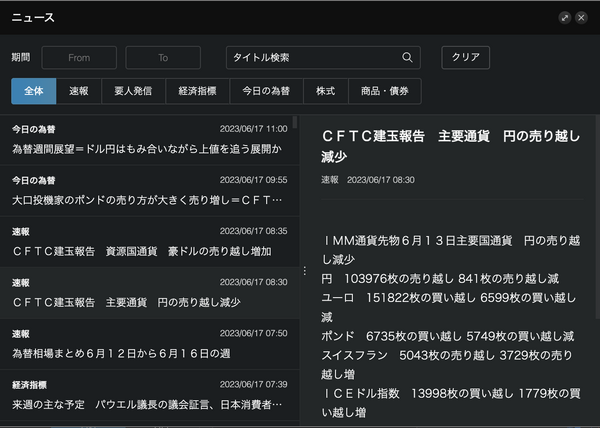Click the クリア button
Viewport: 600px width, 428px height.
pos(465,58)
